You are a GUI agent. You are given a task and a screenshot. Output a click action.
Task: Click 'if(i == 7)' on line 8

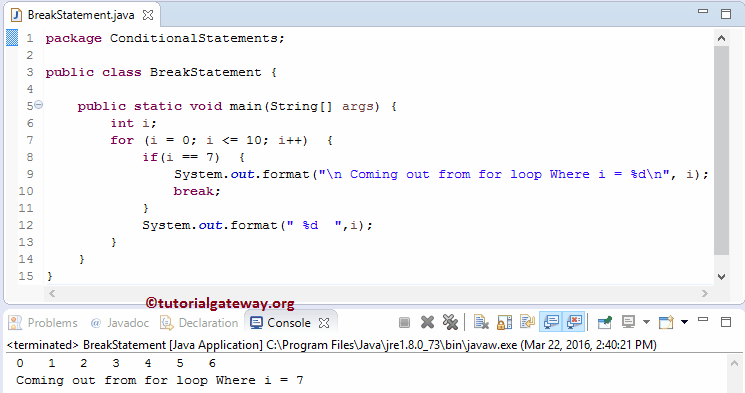tap(181, 157)
